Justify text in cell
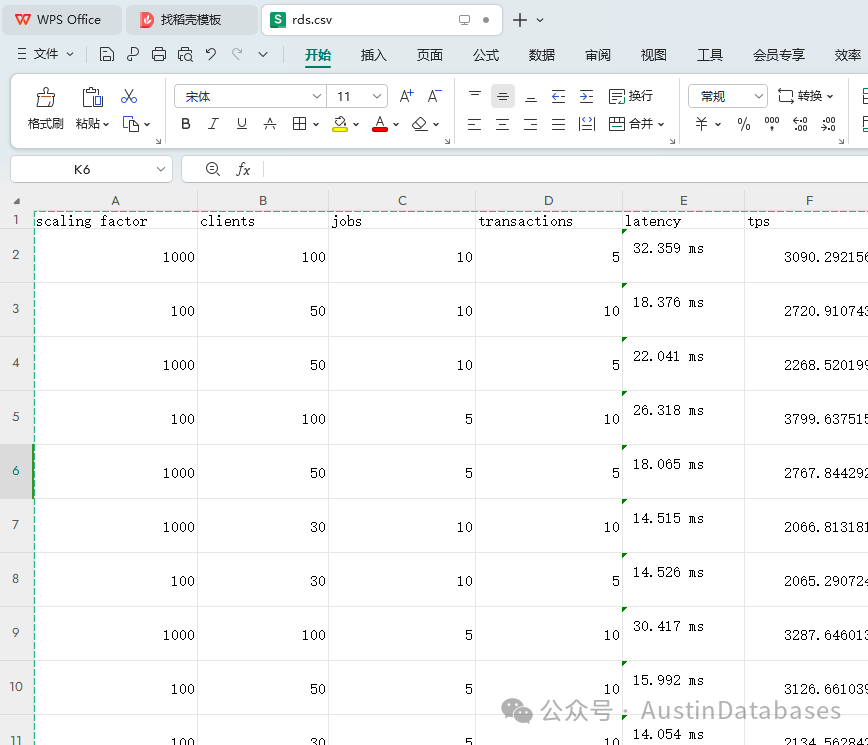868x745 pixels. (x=559, y=124)
